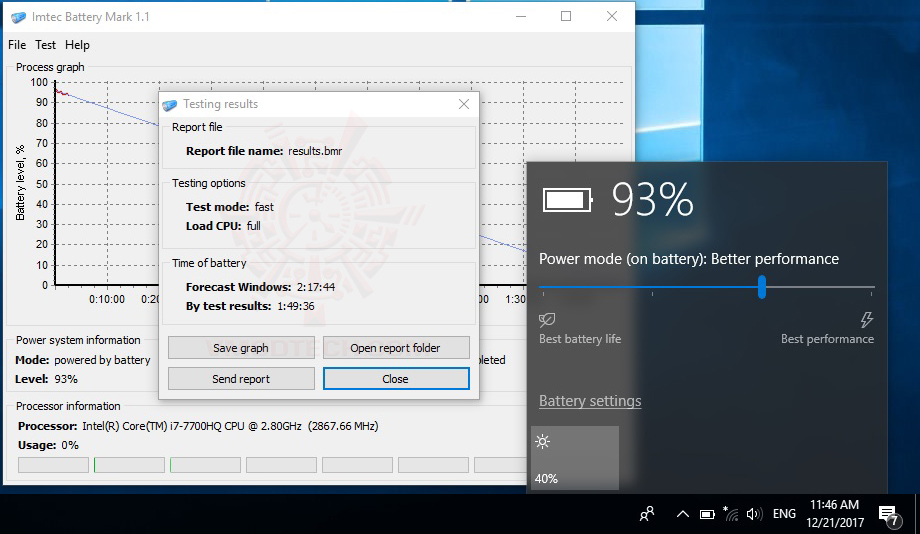Click the Best performance lightning icon
Viewport: 920px width, 534px height.
pyautogui.click(x=867, y=320)
